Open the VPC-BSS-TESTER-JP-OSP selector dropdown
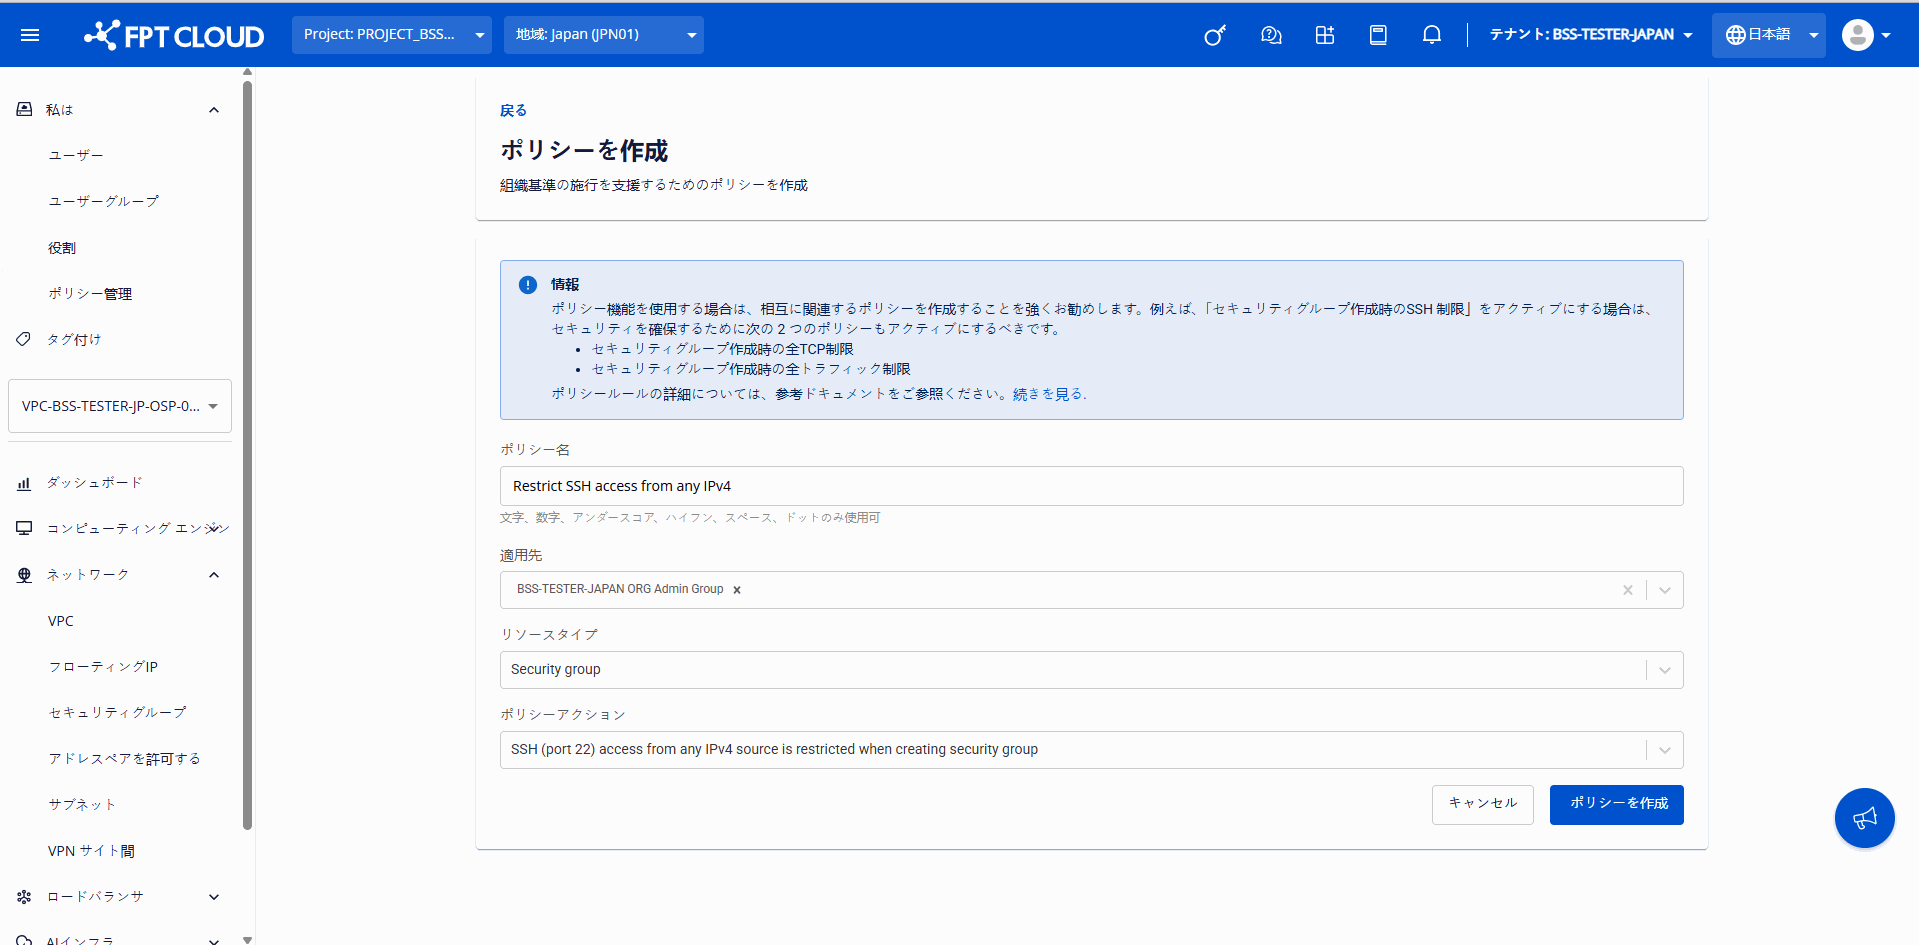The height and width of the screenshot is (945, 1919). (120, 406)
